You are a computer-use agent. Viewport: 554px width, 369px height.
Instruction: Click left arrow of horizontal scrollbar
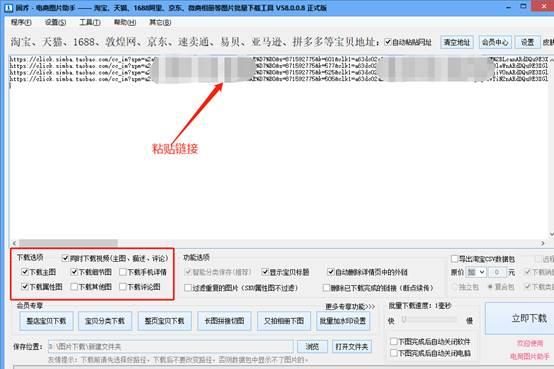[x=14, y=243]
